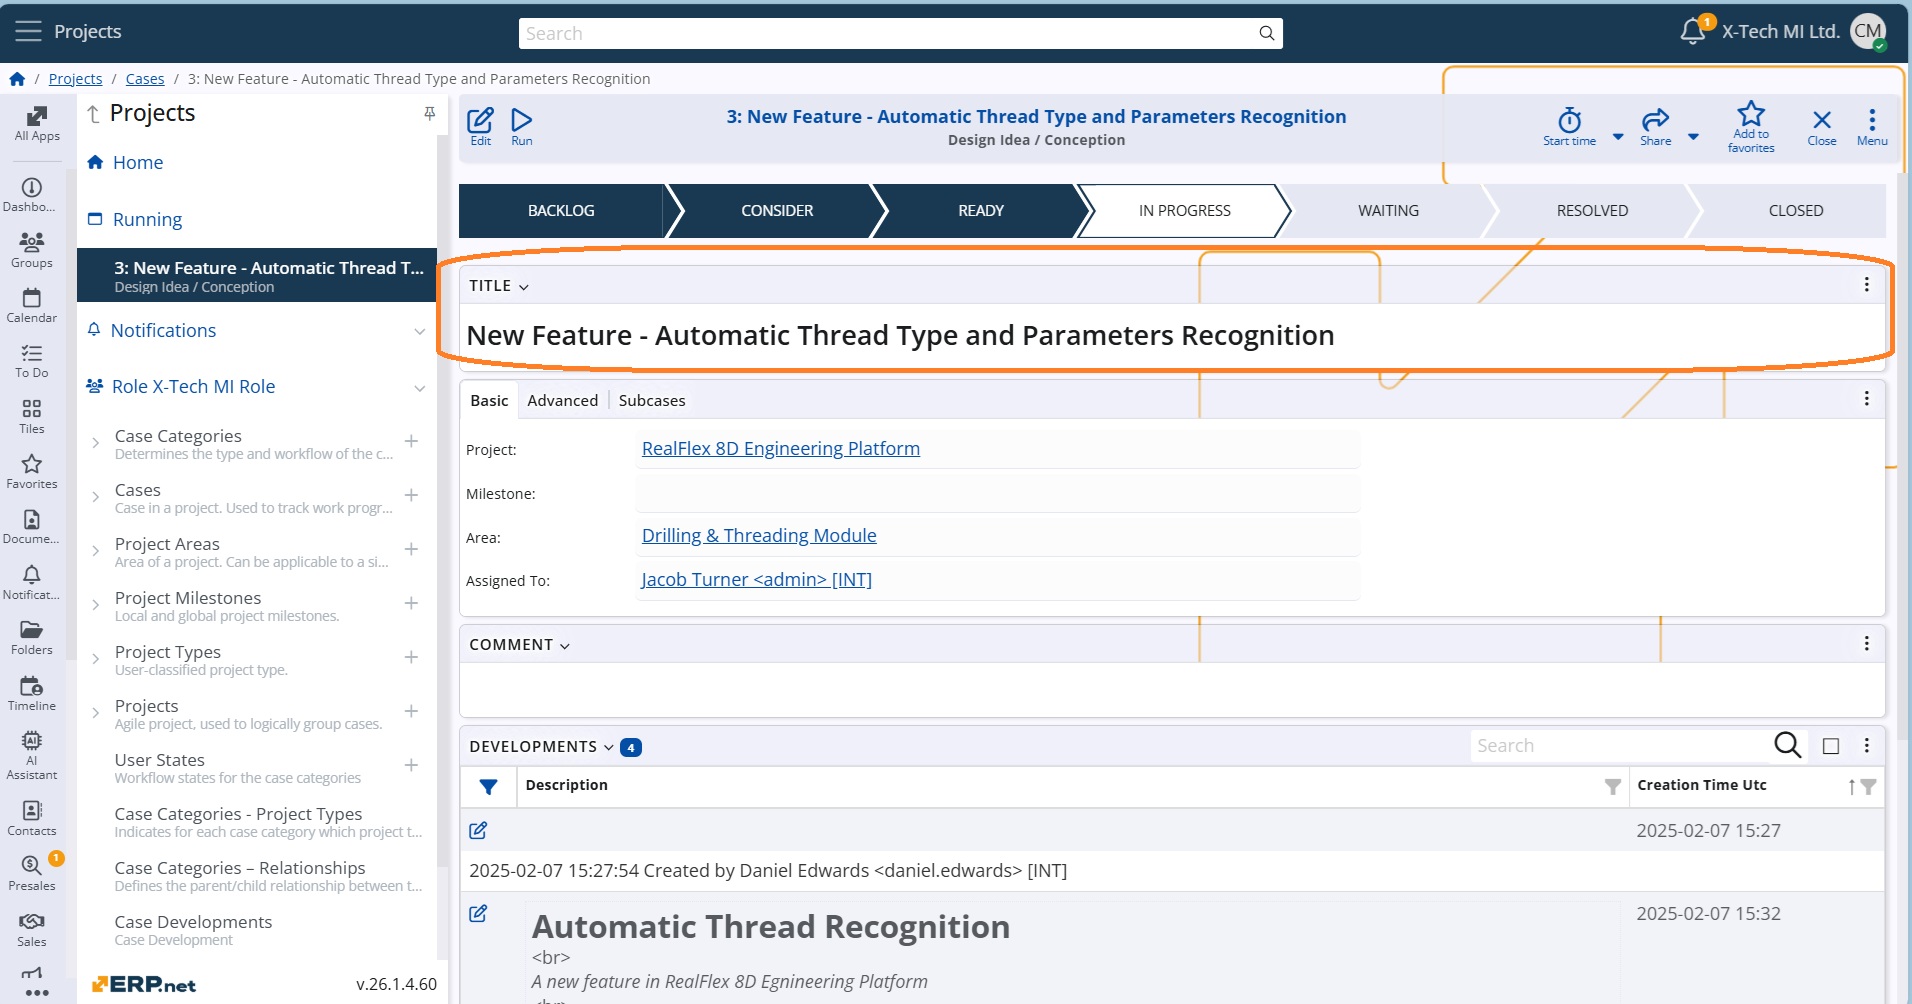Open Tiles in the sidebar
The width and height of the screenshot is (1912, 1004).
click(32, 417)
